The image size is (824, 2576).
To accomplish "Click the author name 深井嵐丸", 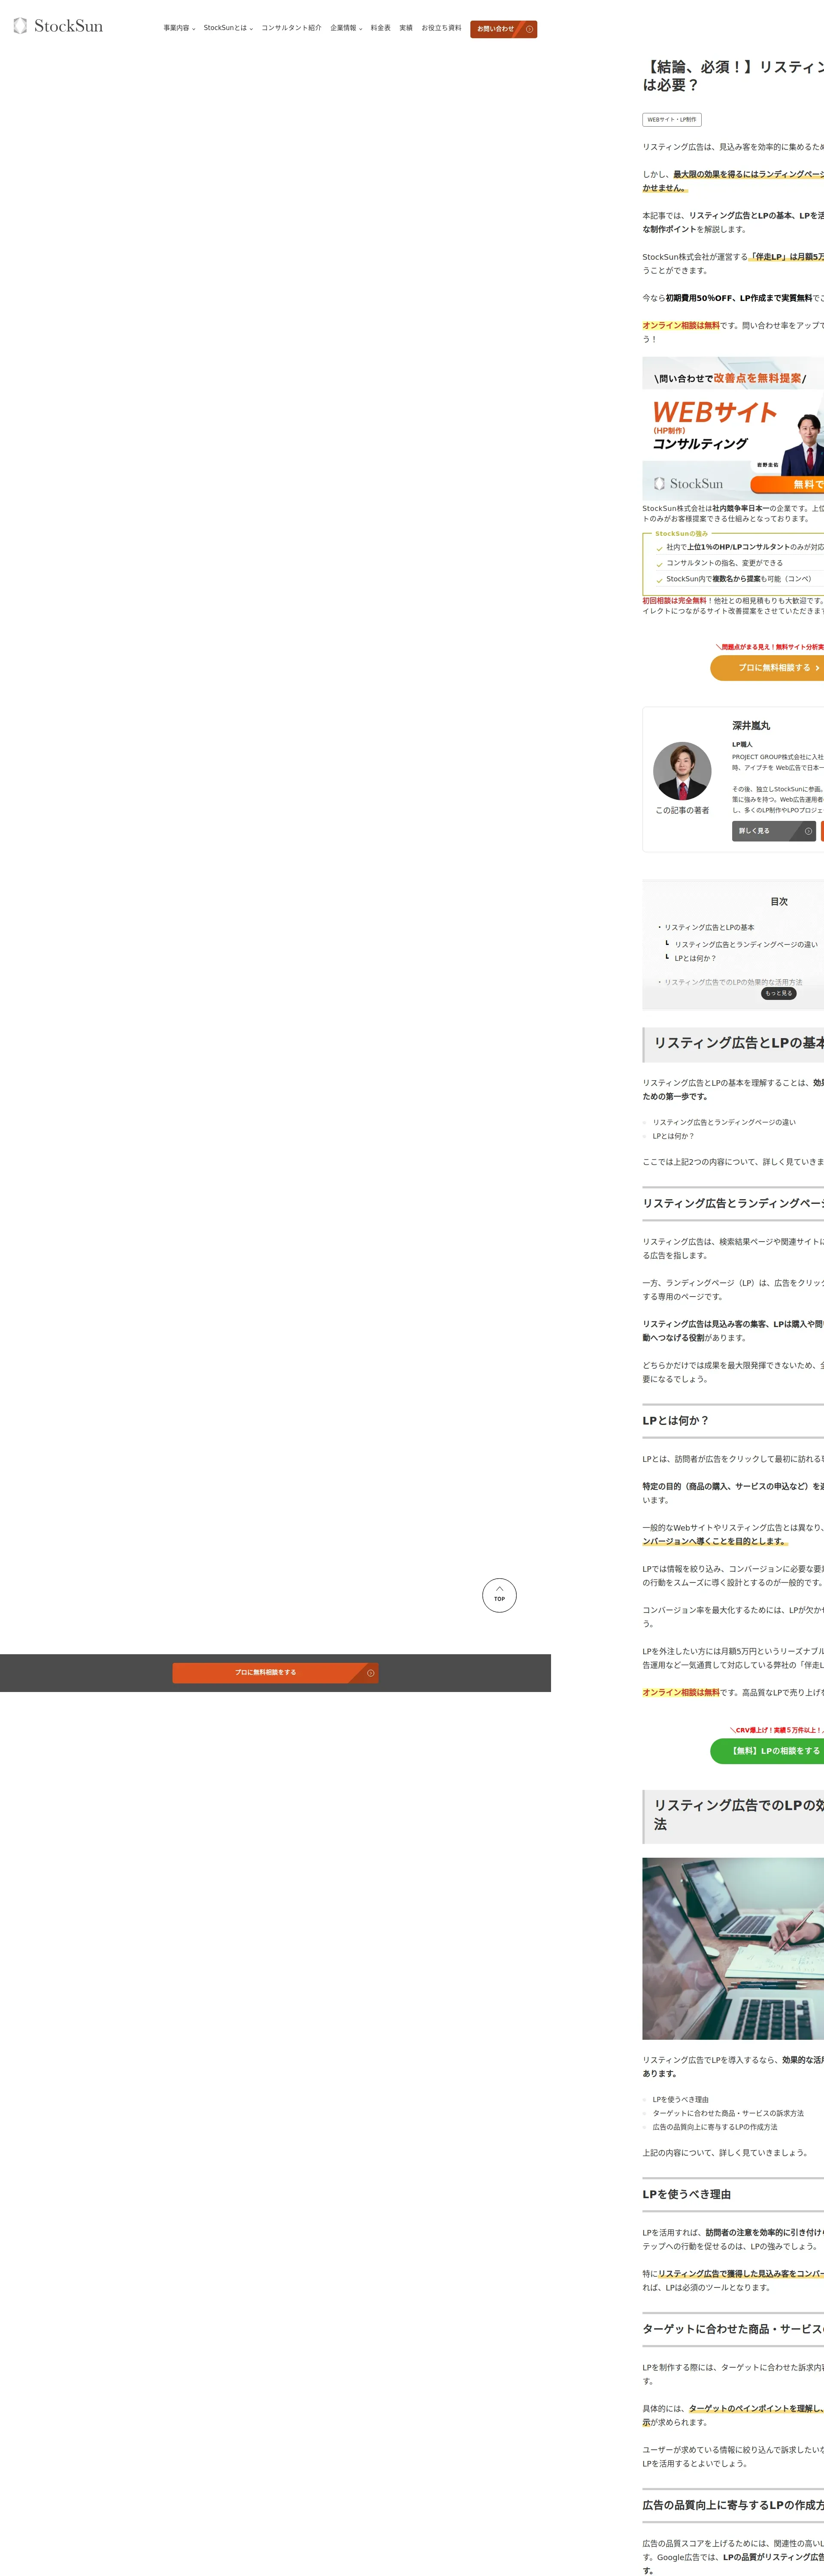I will click(x=751, y=726).
